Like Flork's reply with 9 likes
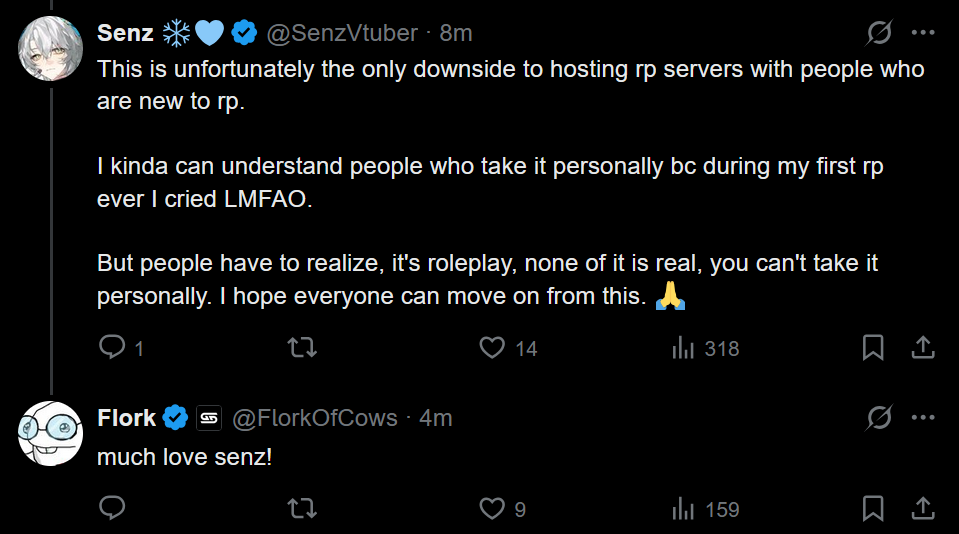 491,508
